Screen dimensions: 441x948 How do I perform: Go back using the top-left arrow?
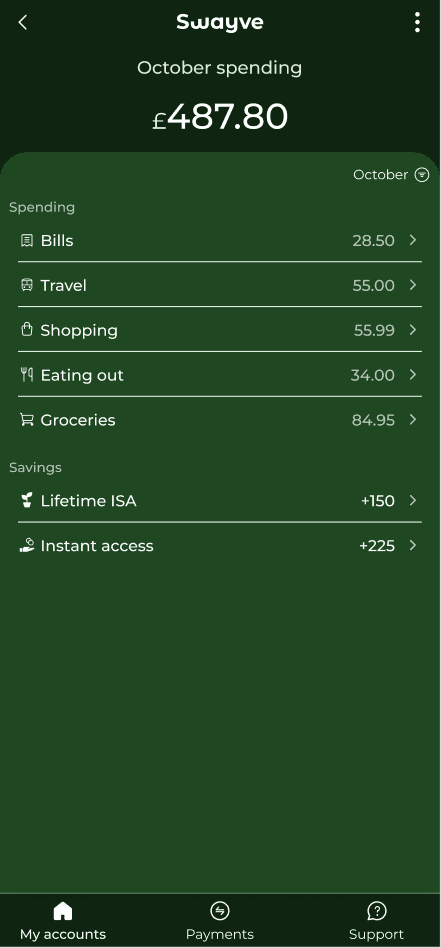(23, 22)
